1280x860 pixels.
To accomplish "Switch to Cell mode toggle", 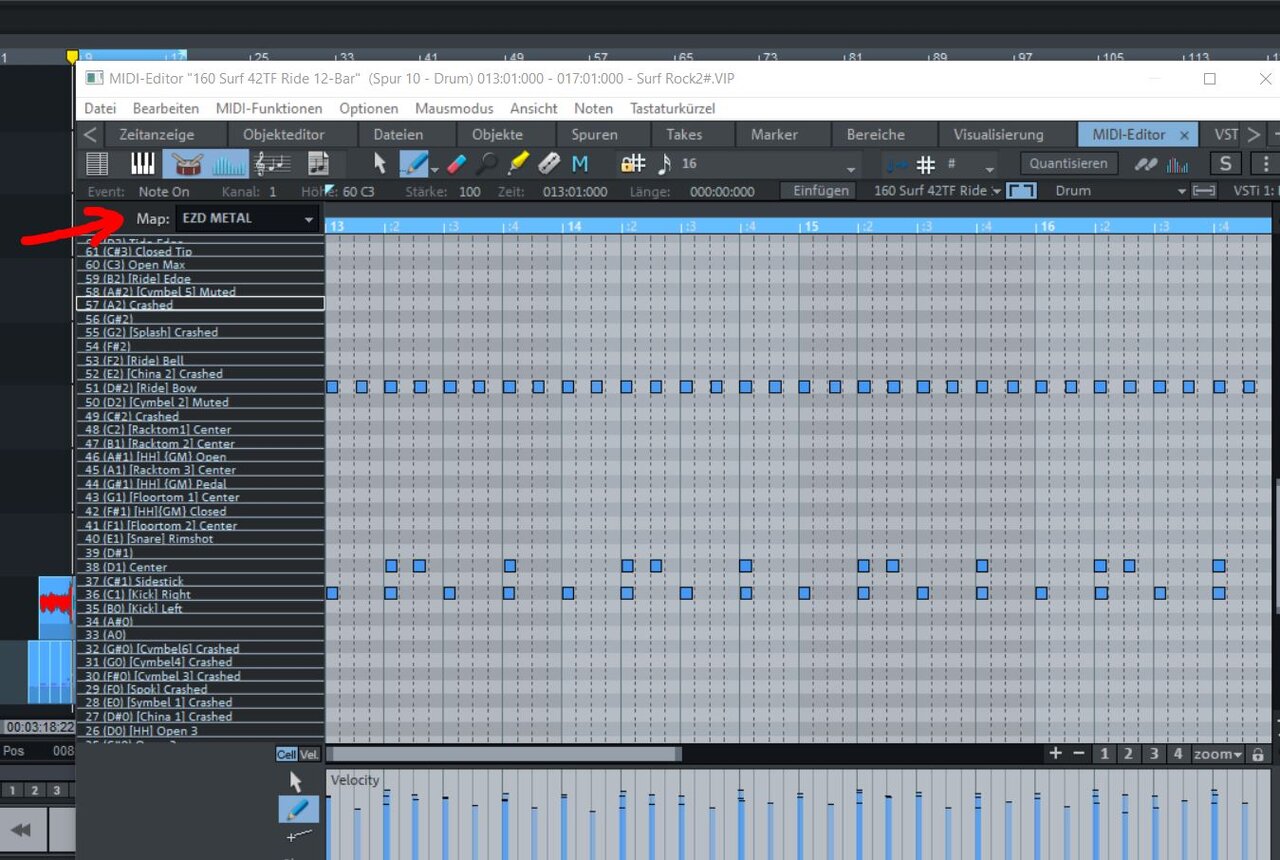I will point(287,754).
